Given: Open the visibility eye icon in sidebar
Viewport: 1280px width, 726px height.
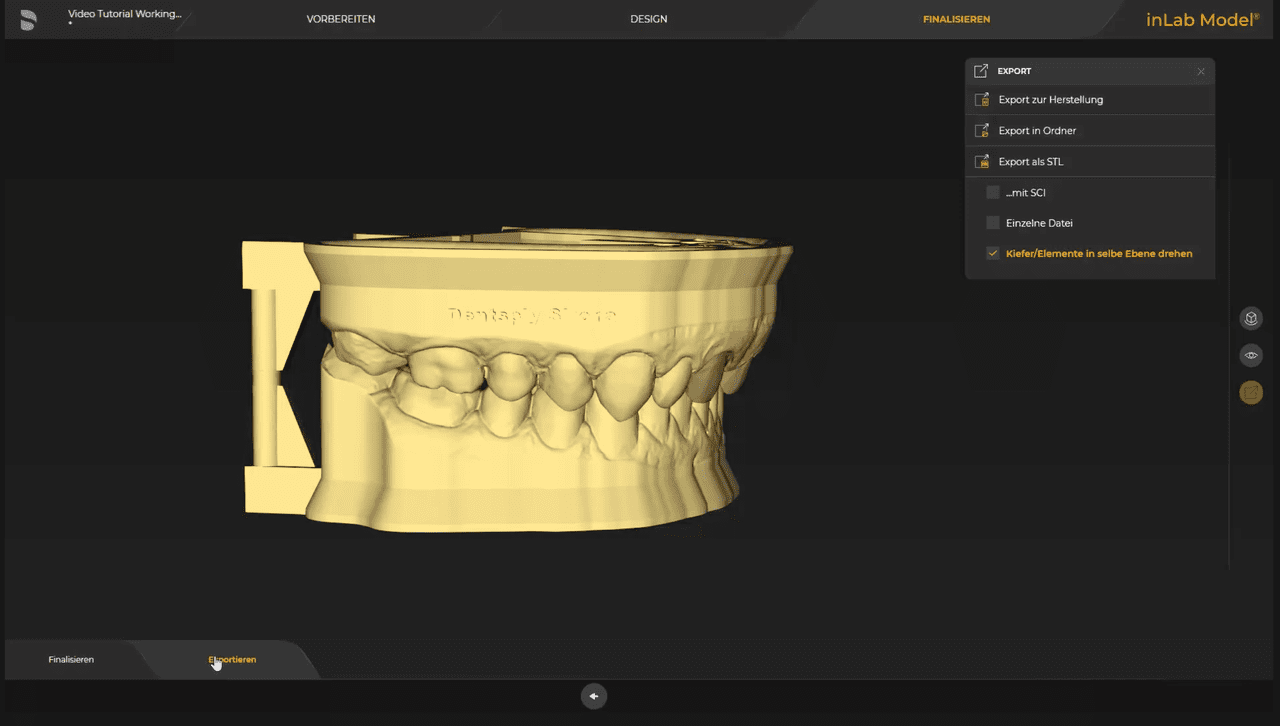Looking at the screenshot, I should click(x=1251, y=355).
